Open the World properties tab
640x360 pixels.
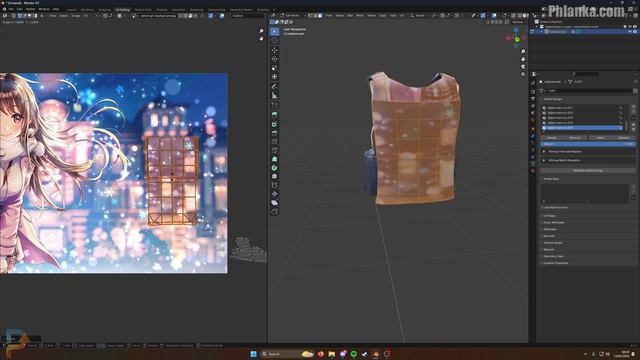533,120
